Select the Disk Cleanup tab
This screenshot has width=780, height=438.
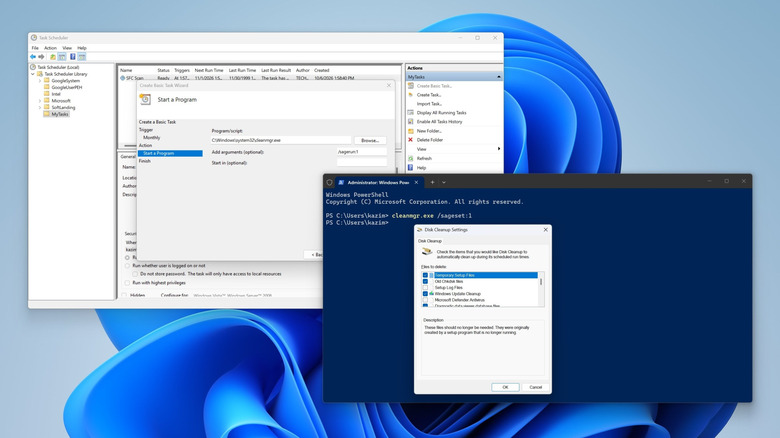click(430, 241)
